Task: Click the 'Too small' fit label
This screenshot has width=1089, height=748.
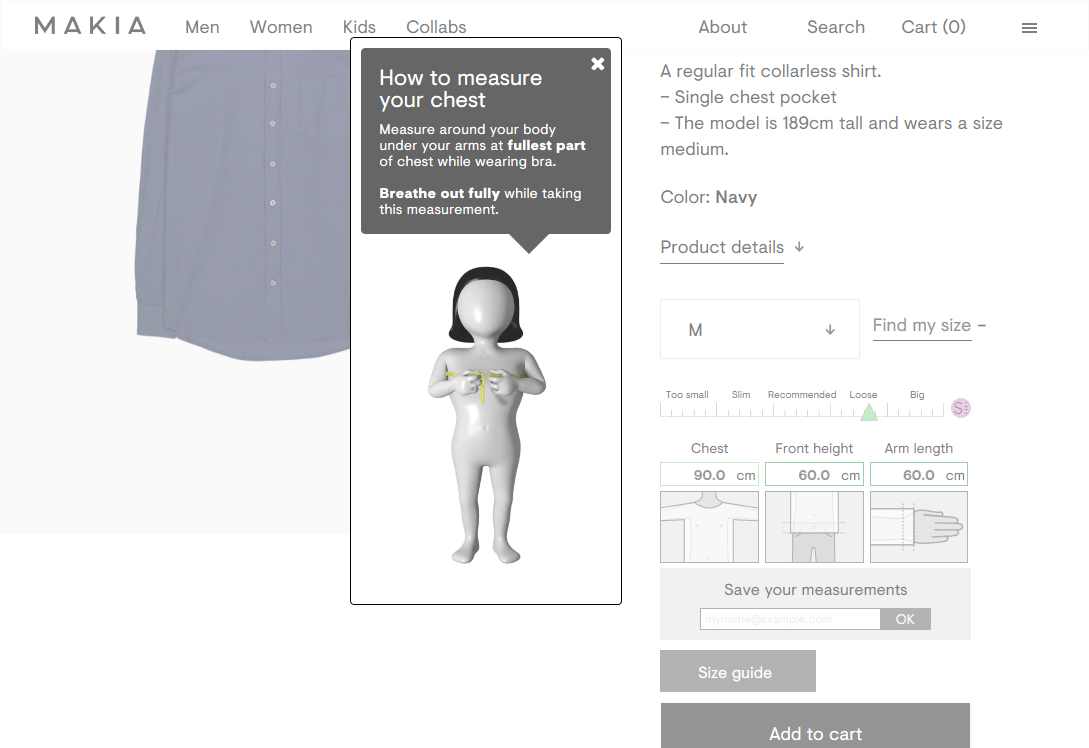Action: 687,394
